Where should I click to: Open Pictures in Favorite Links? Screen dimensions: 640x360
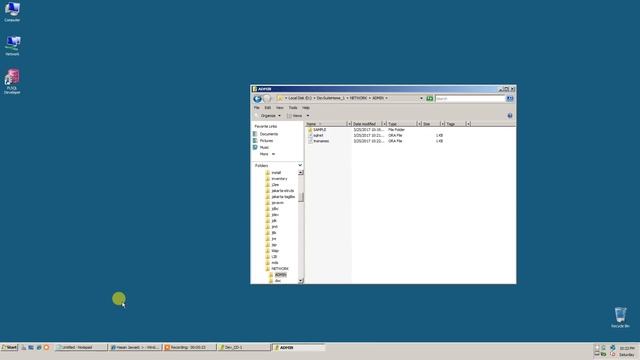pos(266,140)
